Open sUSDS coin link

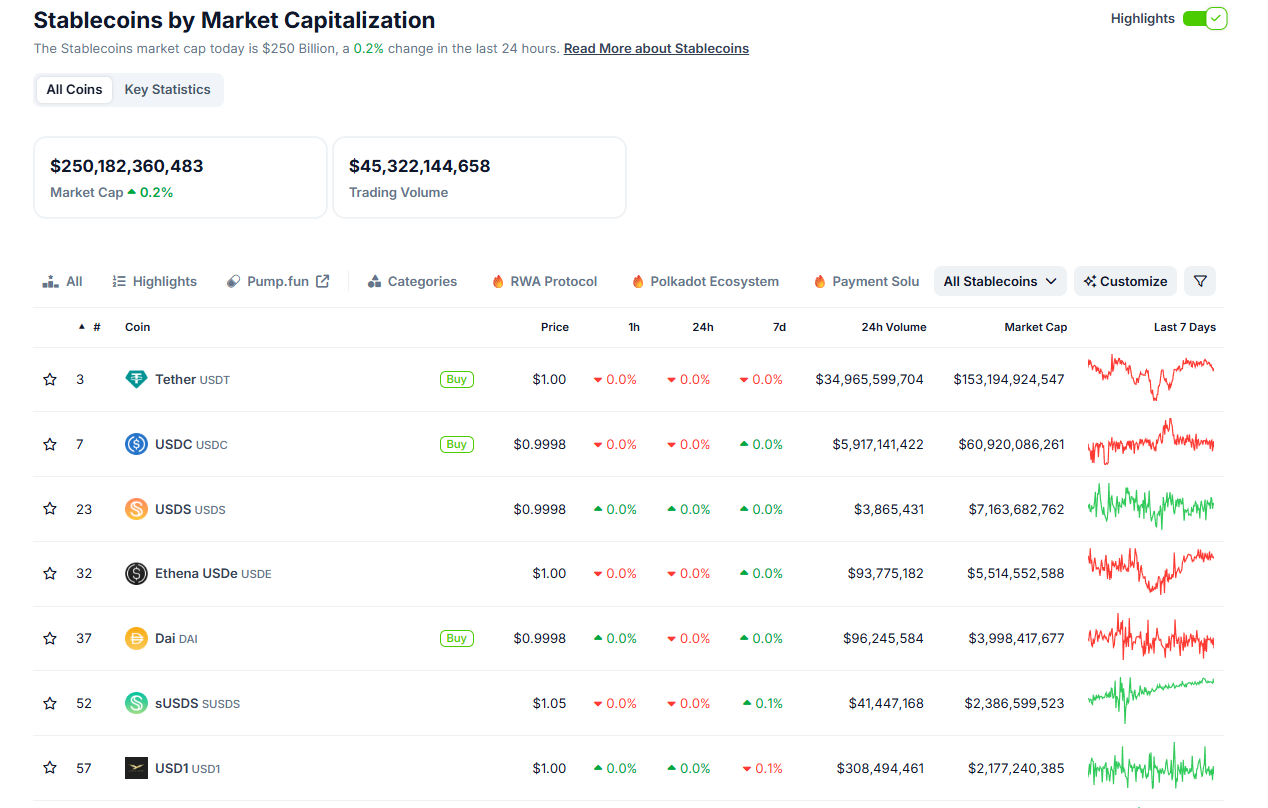pos(197,703)
